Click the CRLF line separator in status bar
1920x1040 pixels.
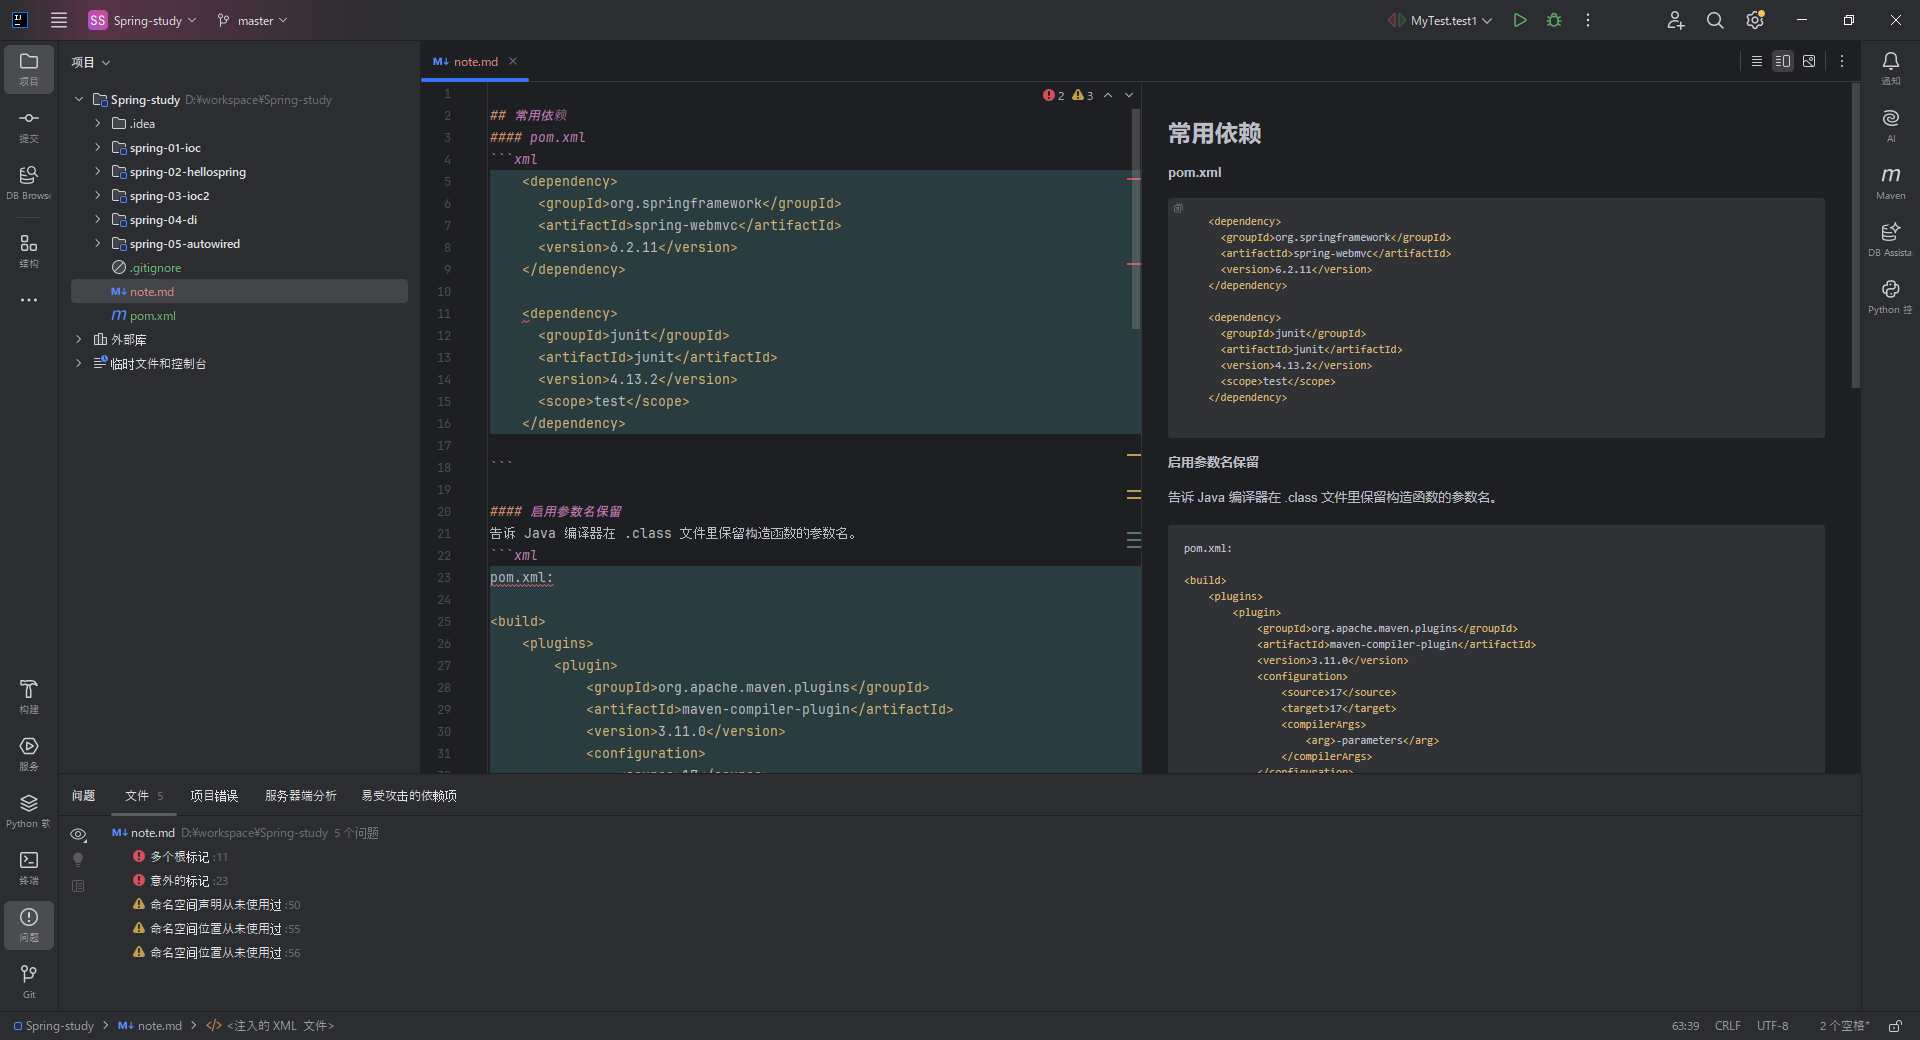1727,1026
